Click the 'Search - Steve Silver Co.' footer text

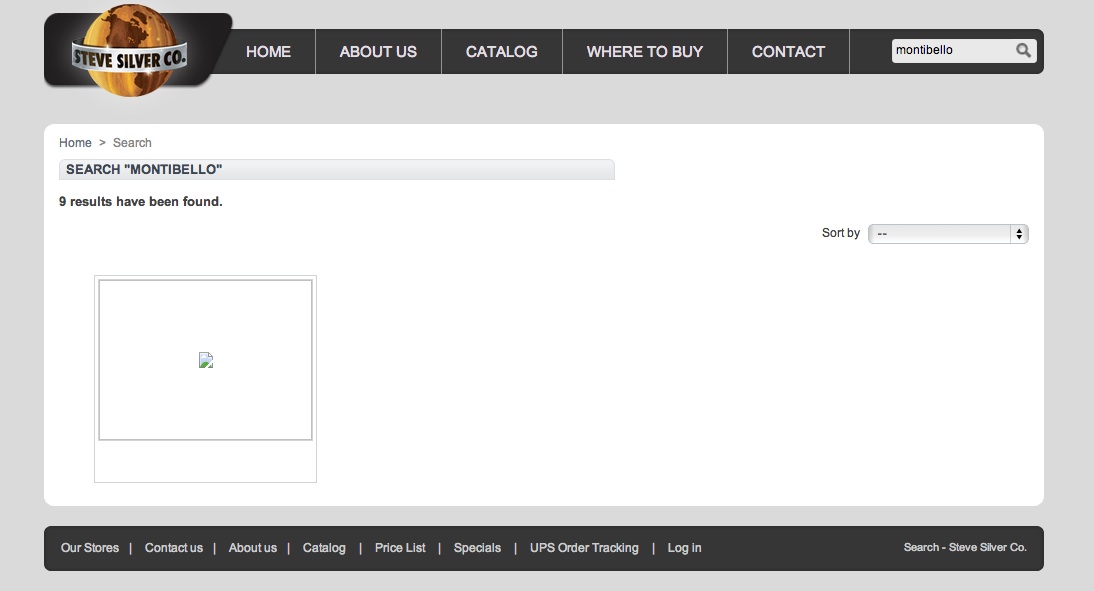click(x=965, y=548)
